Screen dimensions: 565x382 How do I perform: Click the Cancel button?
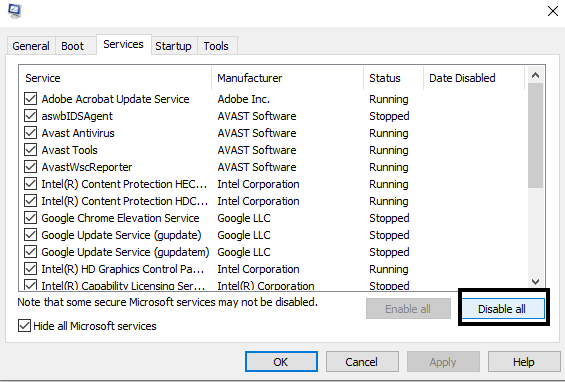(362, 362)
